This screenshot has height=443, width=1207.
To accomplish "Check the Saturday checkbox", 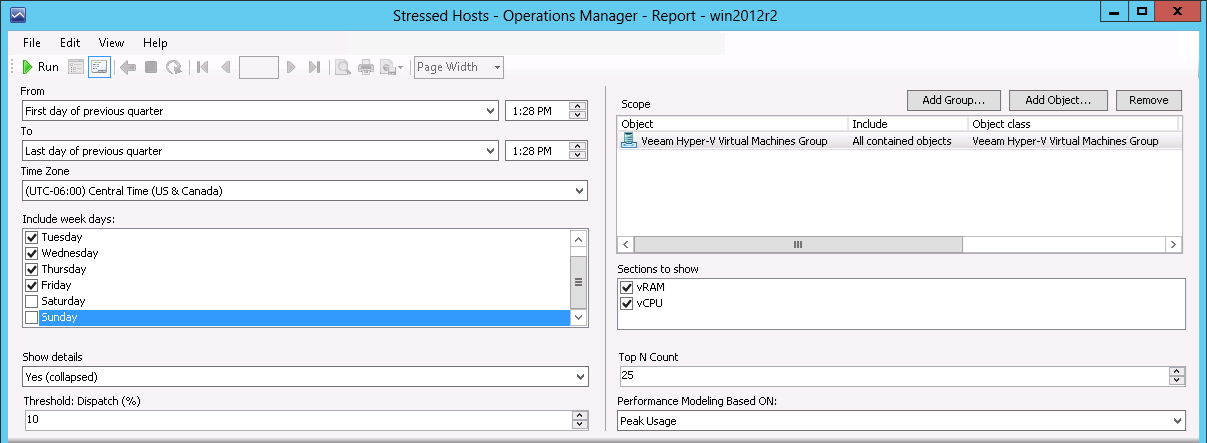I will click(31, 301).
